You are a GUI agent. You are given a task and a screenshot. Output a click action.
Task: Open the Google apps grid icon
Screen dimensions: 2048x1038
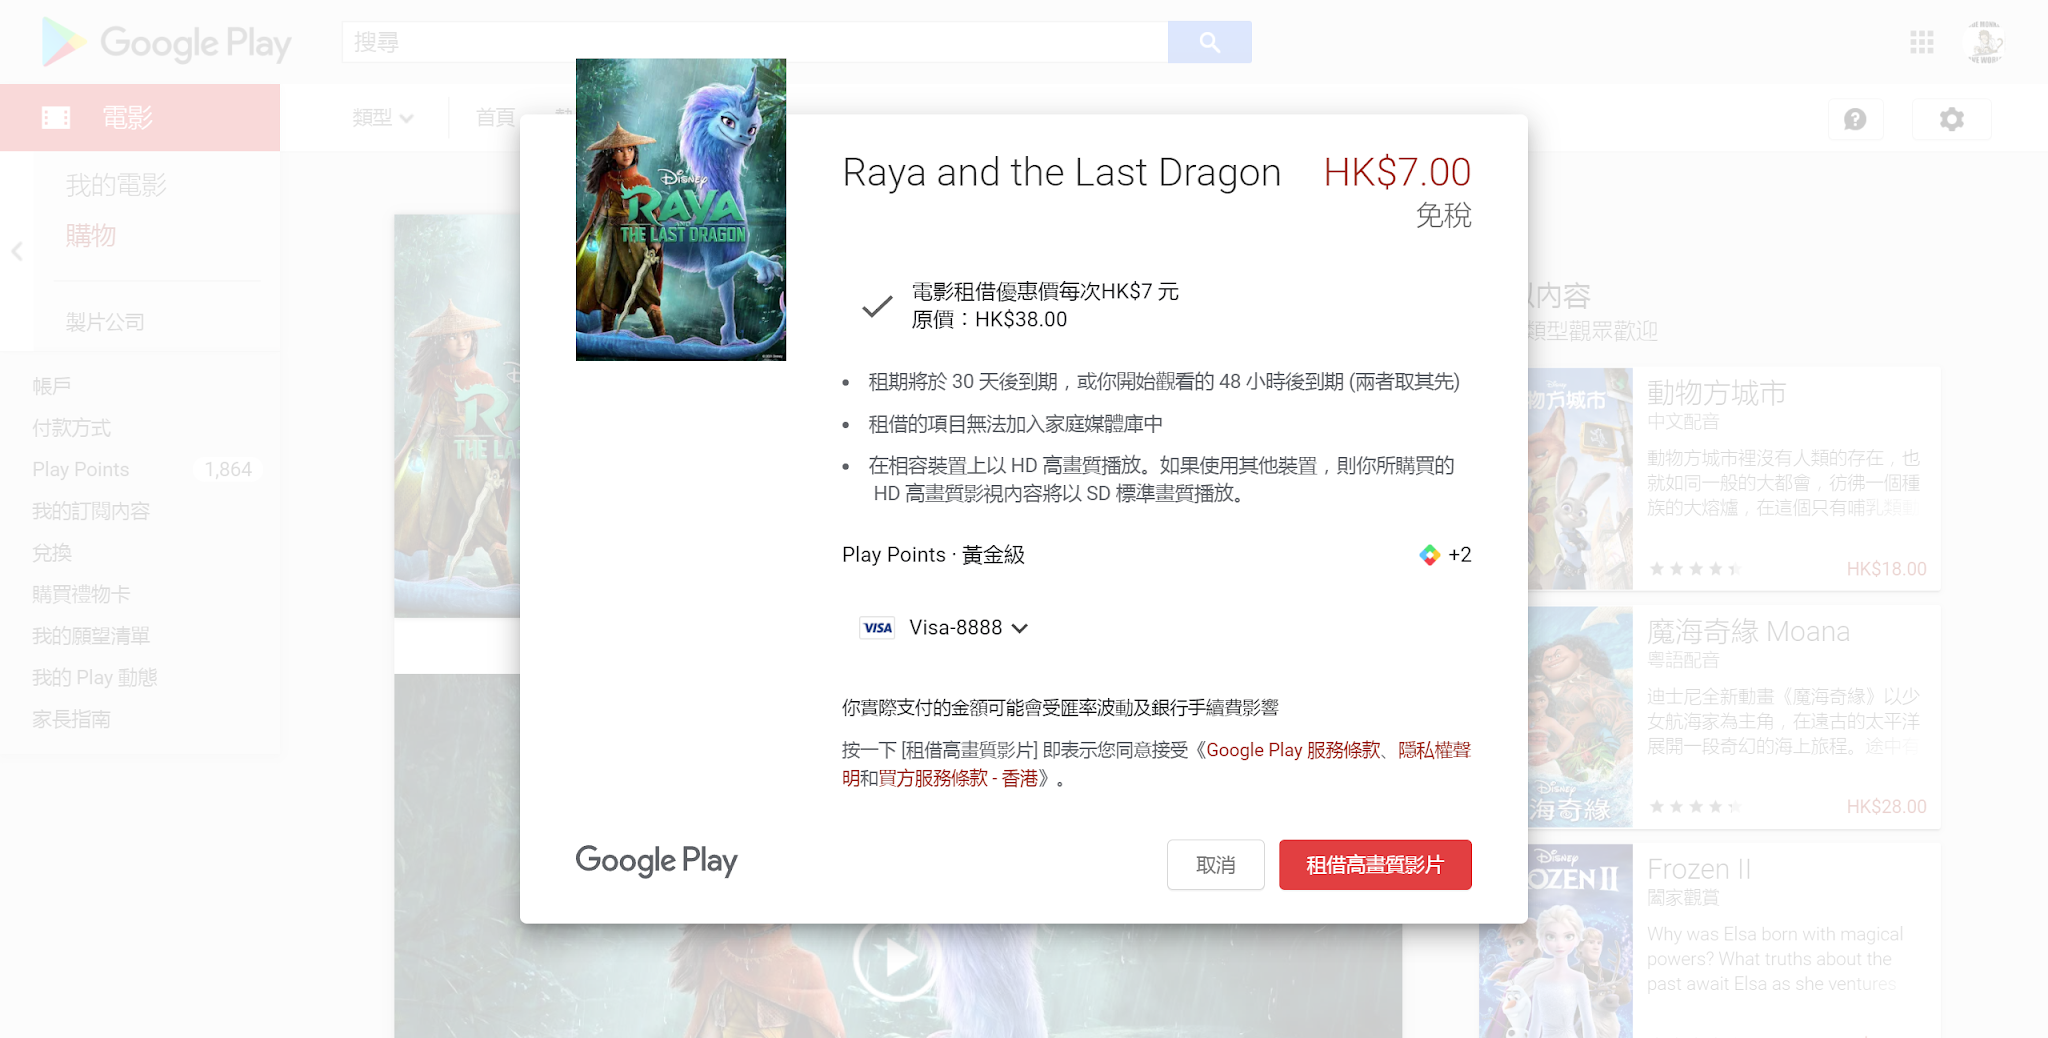pos(1921,42)
